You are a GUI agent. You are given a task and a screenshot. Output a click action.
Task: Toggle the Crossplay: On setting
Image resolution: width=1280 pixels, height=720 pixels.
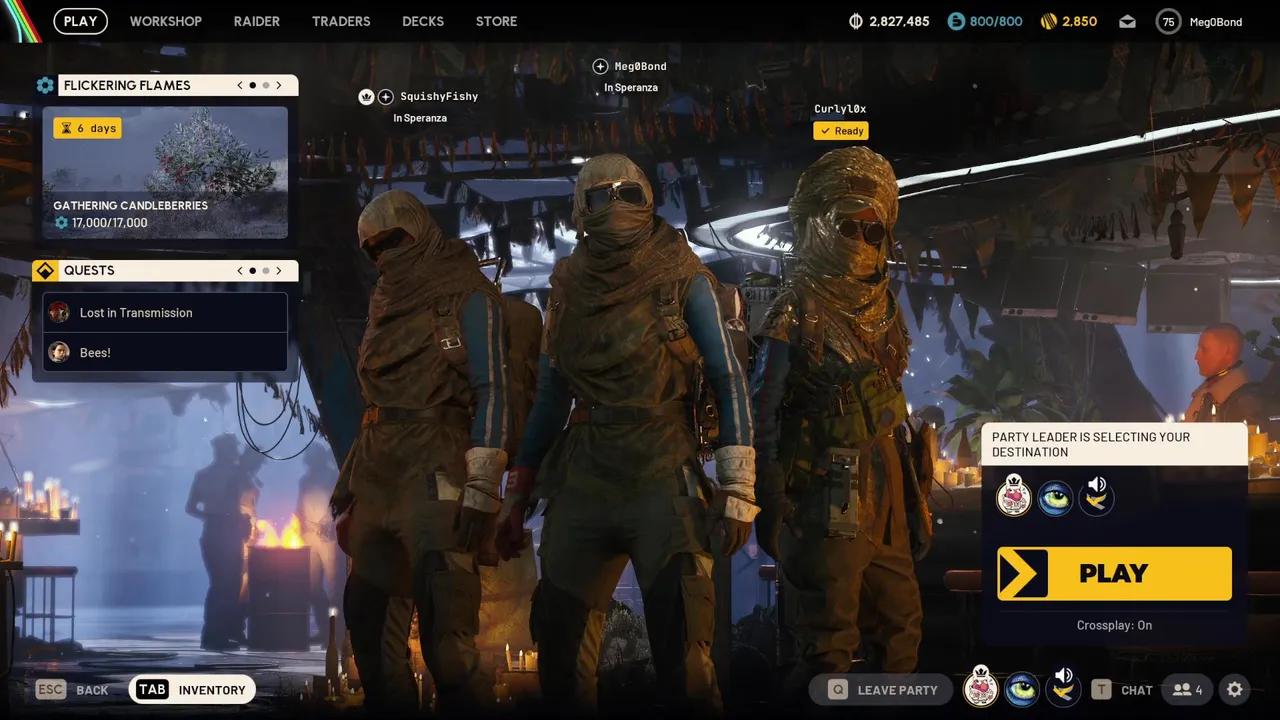[x=1114, y=625]
